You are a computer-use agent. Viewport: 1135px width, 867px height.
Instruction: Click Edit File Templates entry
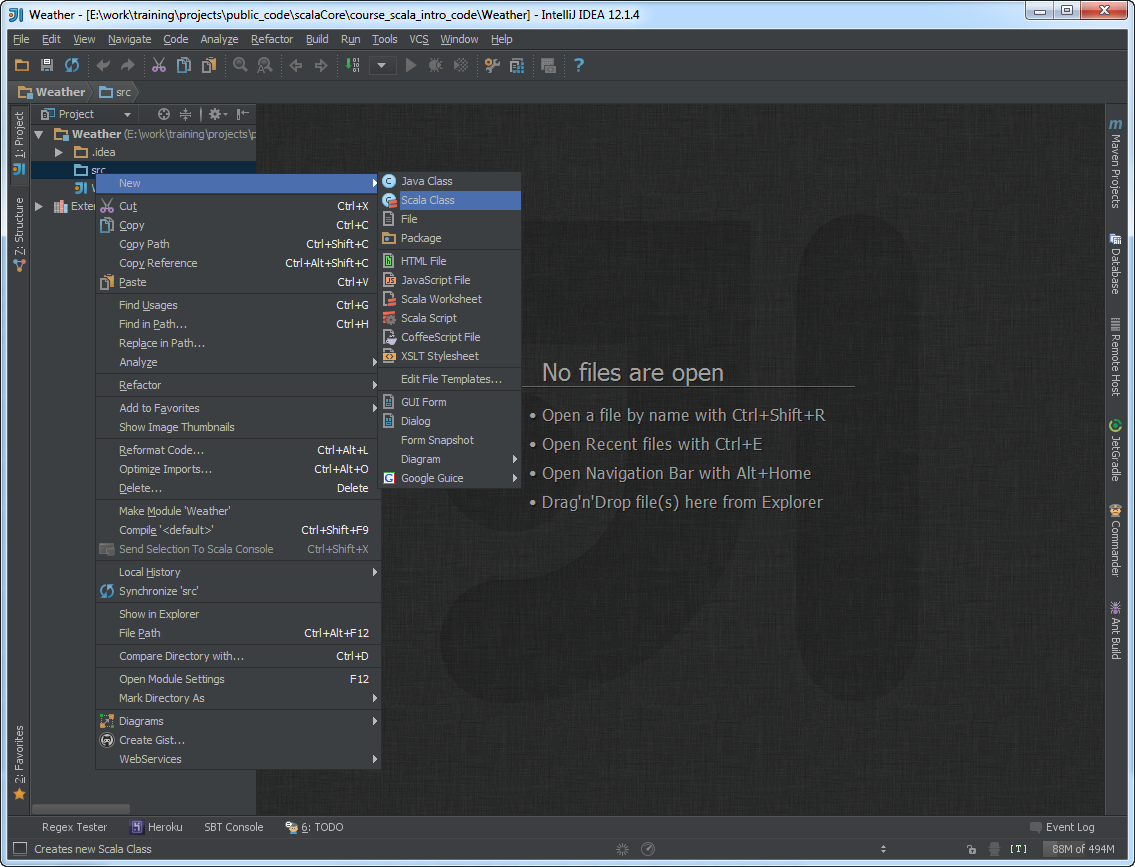tap(450, 378)
